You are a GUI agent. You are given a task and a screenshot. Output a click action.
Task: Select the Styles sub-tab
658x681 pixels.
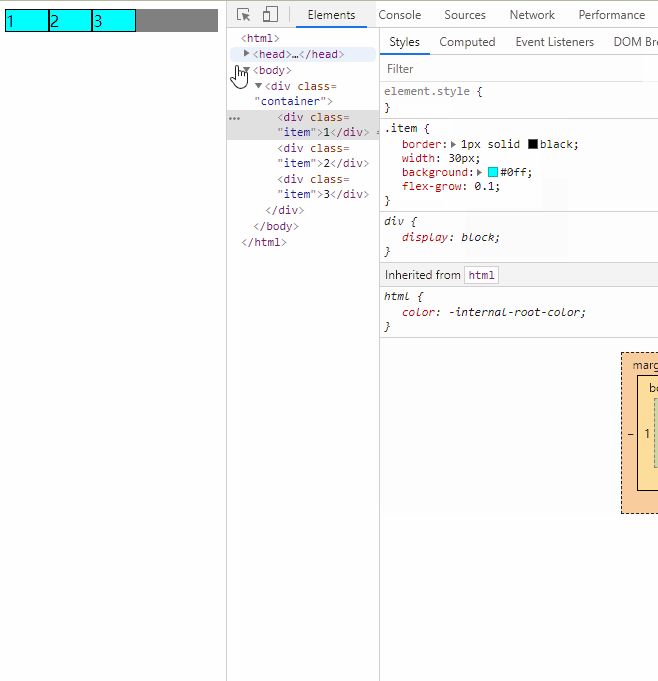click(x=404, y=42)
